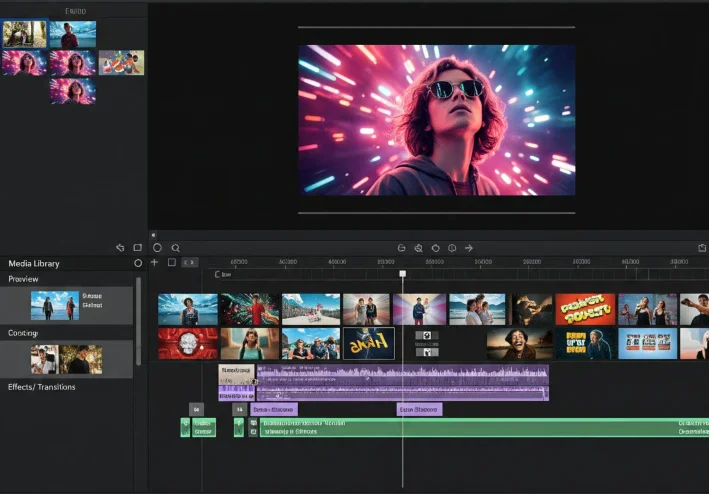
Task: Click the magnifier search icon in timeline toolbar
Action: click(x=175, y=248)
